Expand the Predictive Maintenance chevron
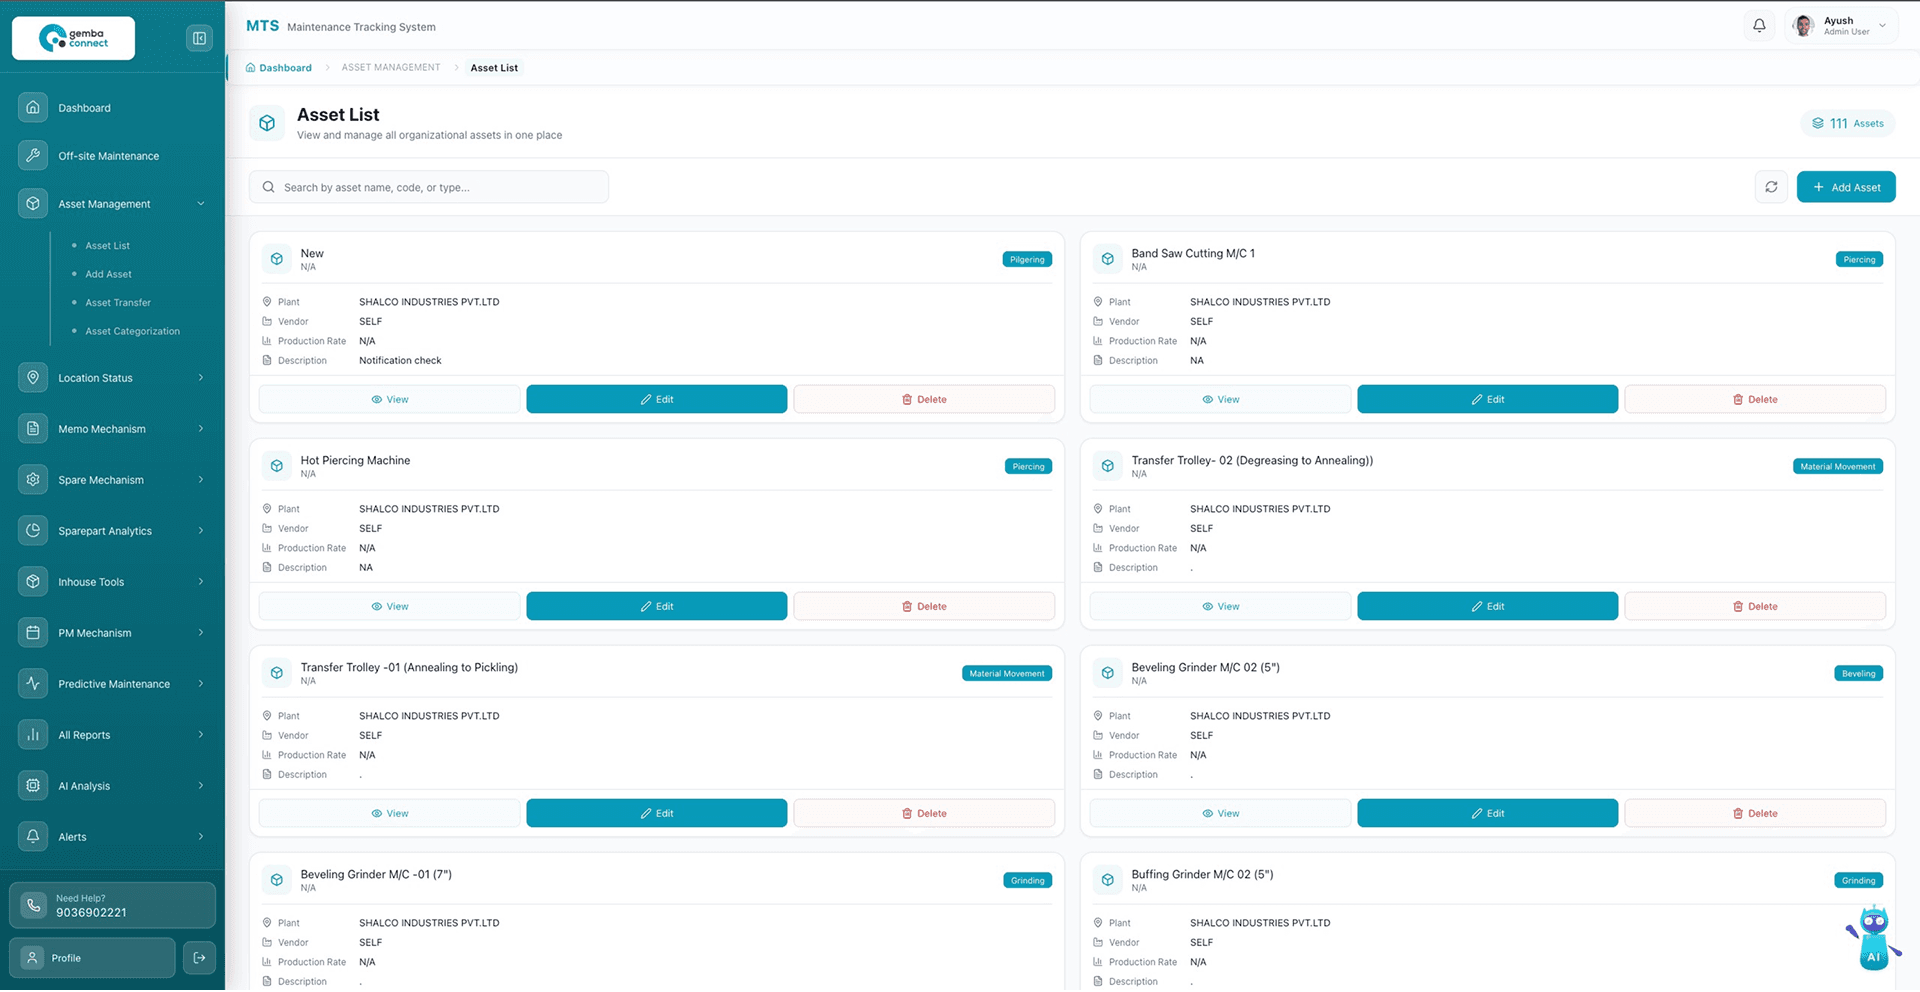This screenshot has width=1920, height=992. coord(201,684)
